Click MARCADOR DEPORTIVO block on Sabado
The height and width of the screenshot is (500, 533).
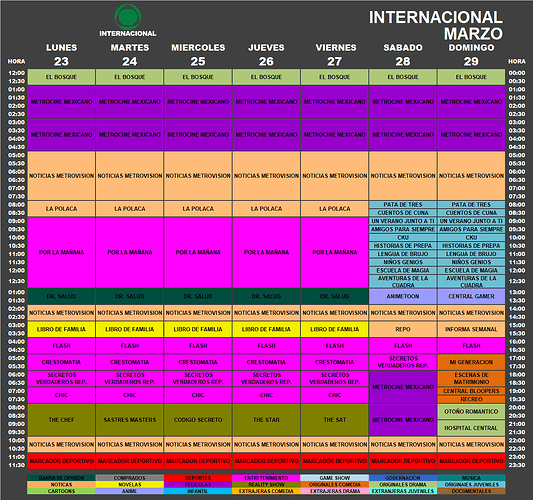coord(403,461)
